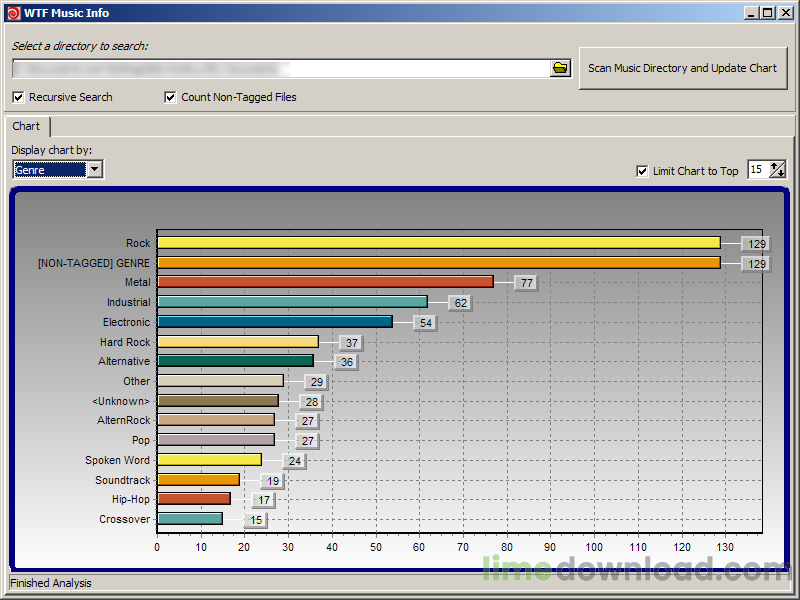Screen dimensions: 800x600
Task: Click the WTF Music Info title bar icon
Action: pyautogui.click(x=13, y=13)
